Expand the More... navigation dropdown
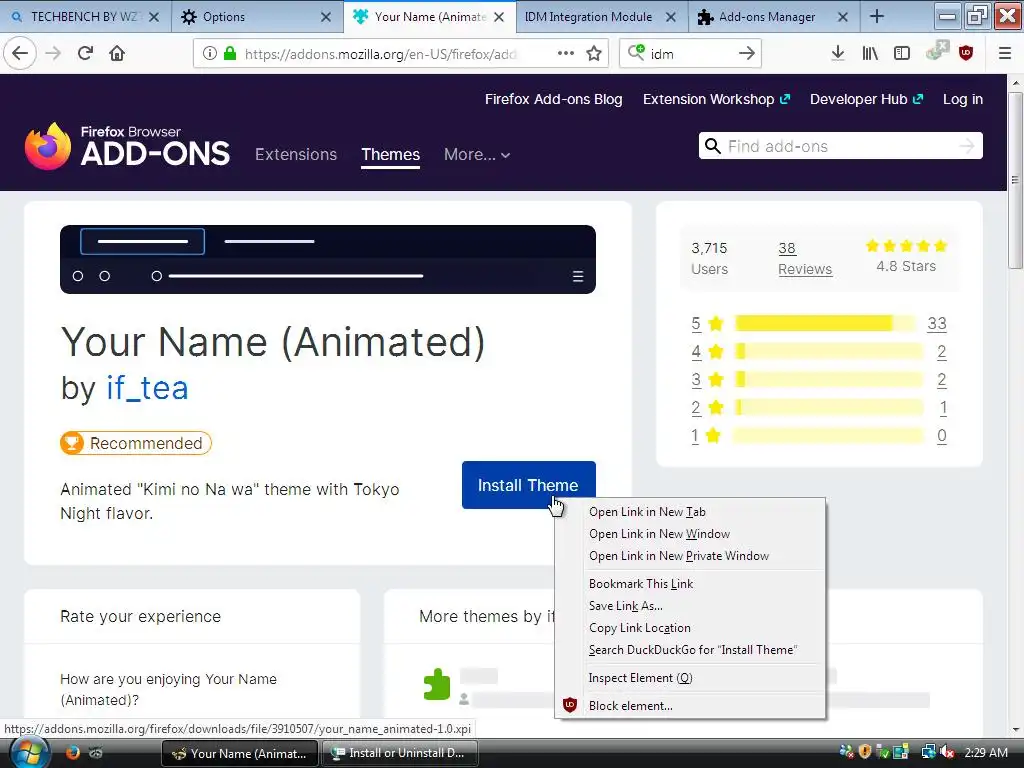The height and width of the screenshot is (768, 1024). tap(477, 155)
